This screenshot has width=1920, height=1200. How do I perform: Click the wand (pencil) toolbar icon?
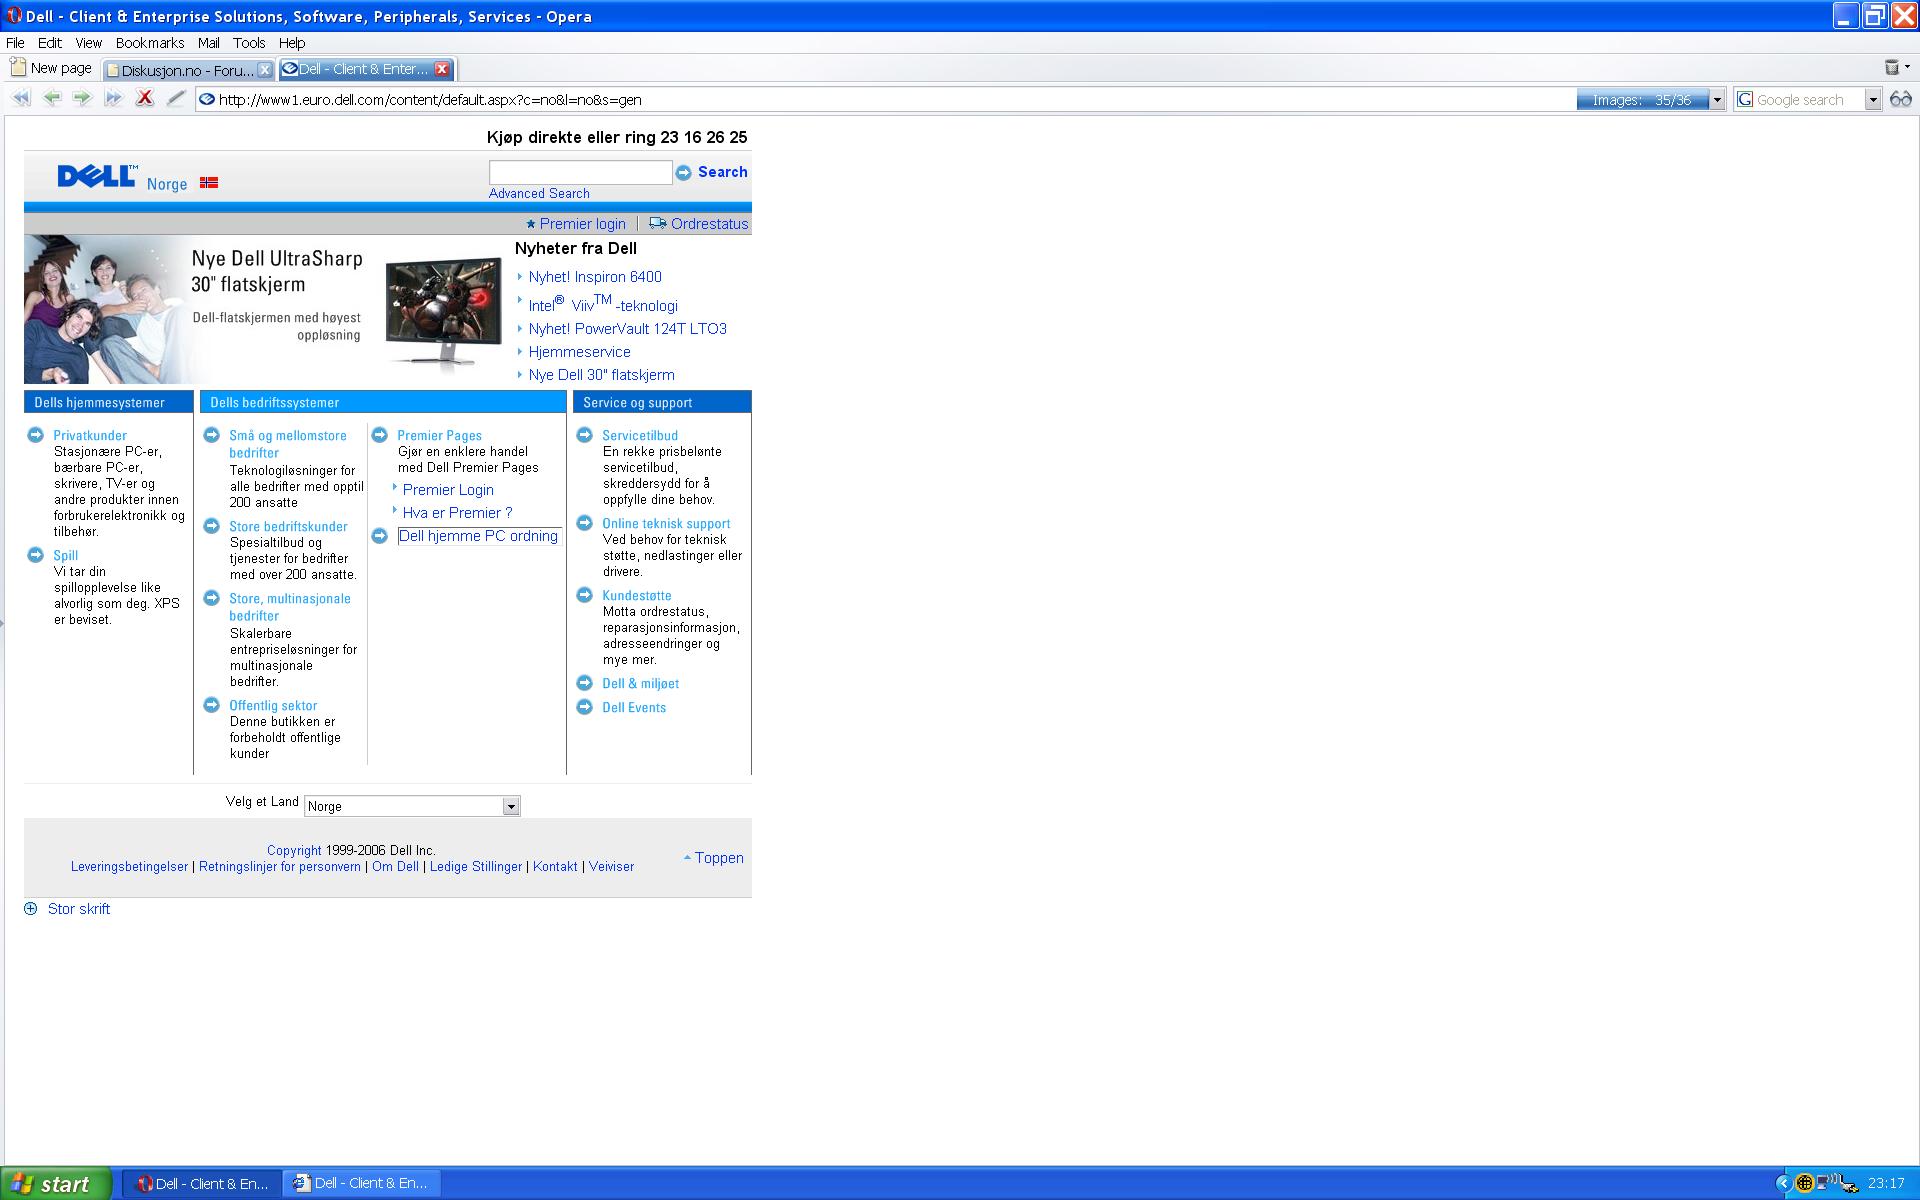click(176, 98)
